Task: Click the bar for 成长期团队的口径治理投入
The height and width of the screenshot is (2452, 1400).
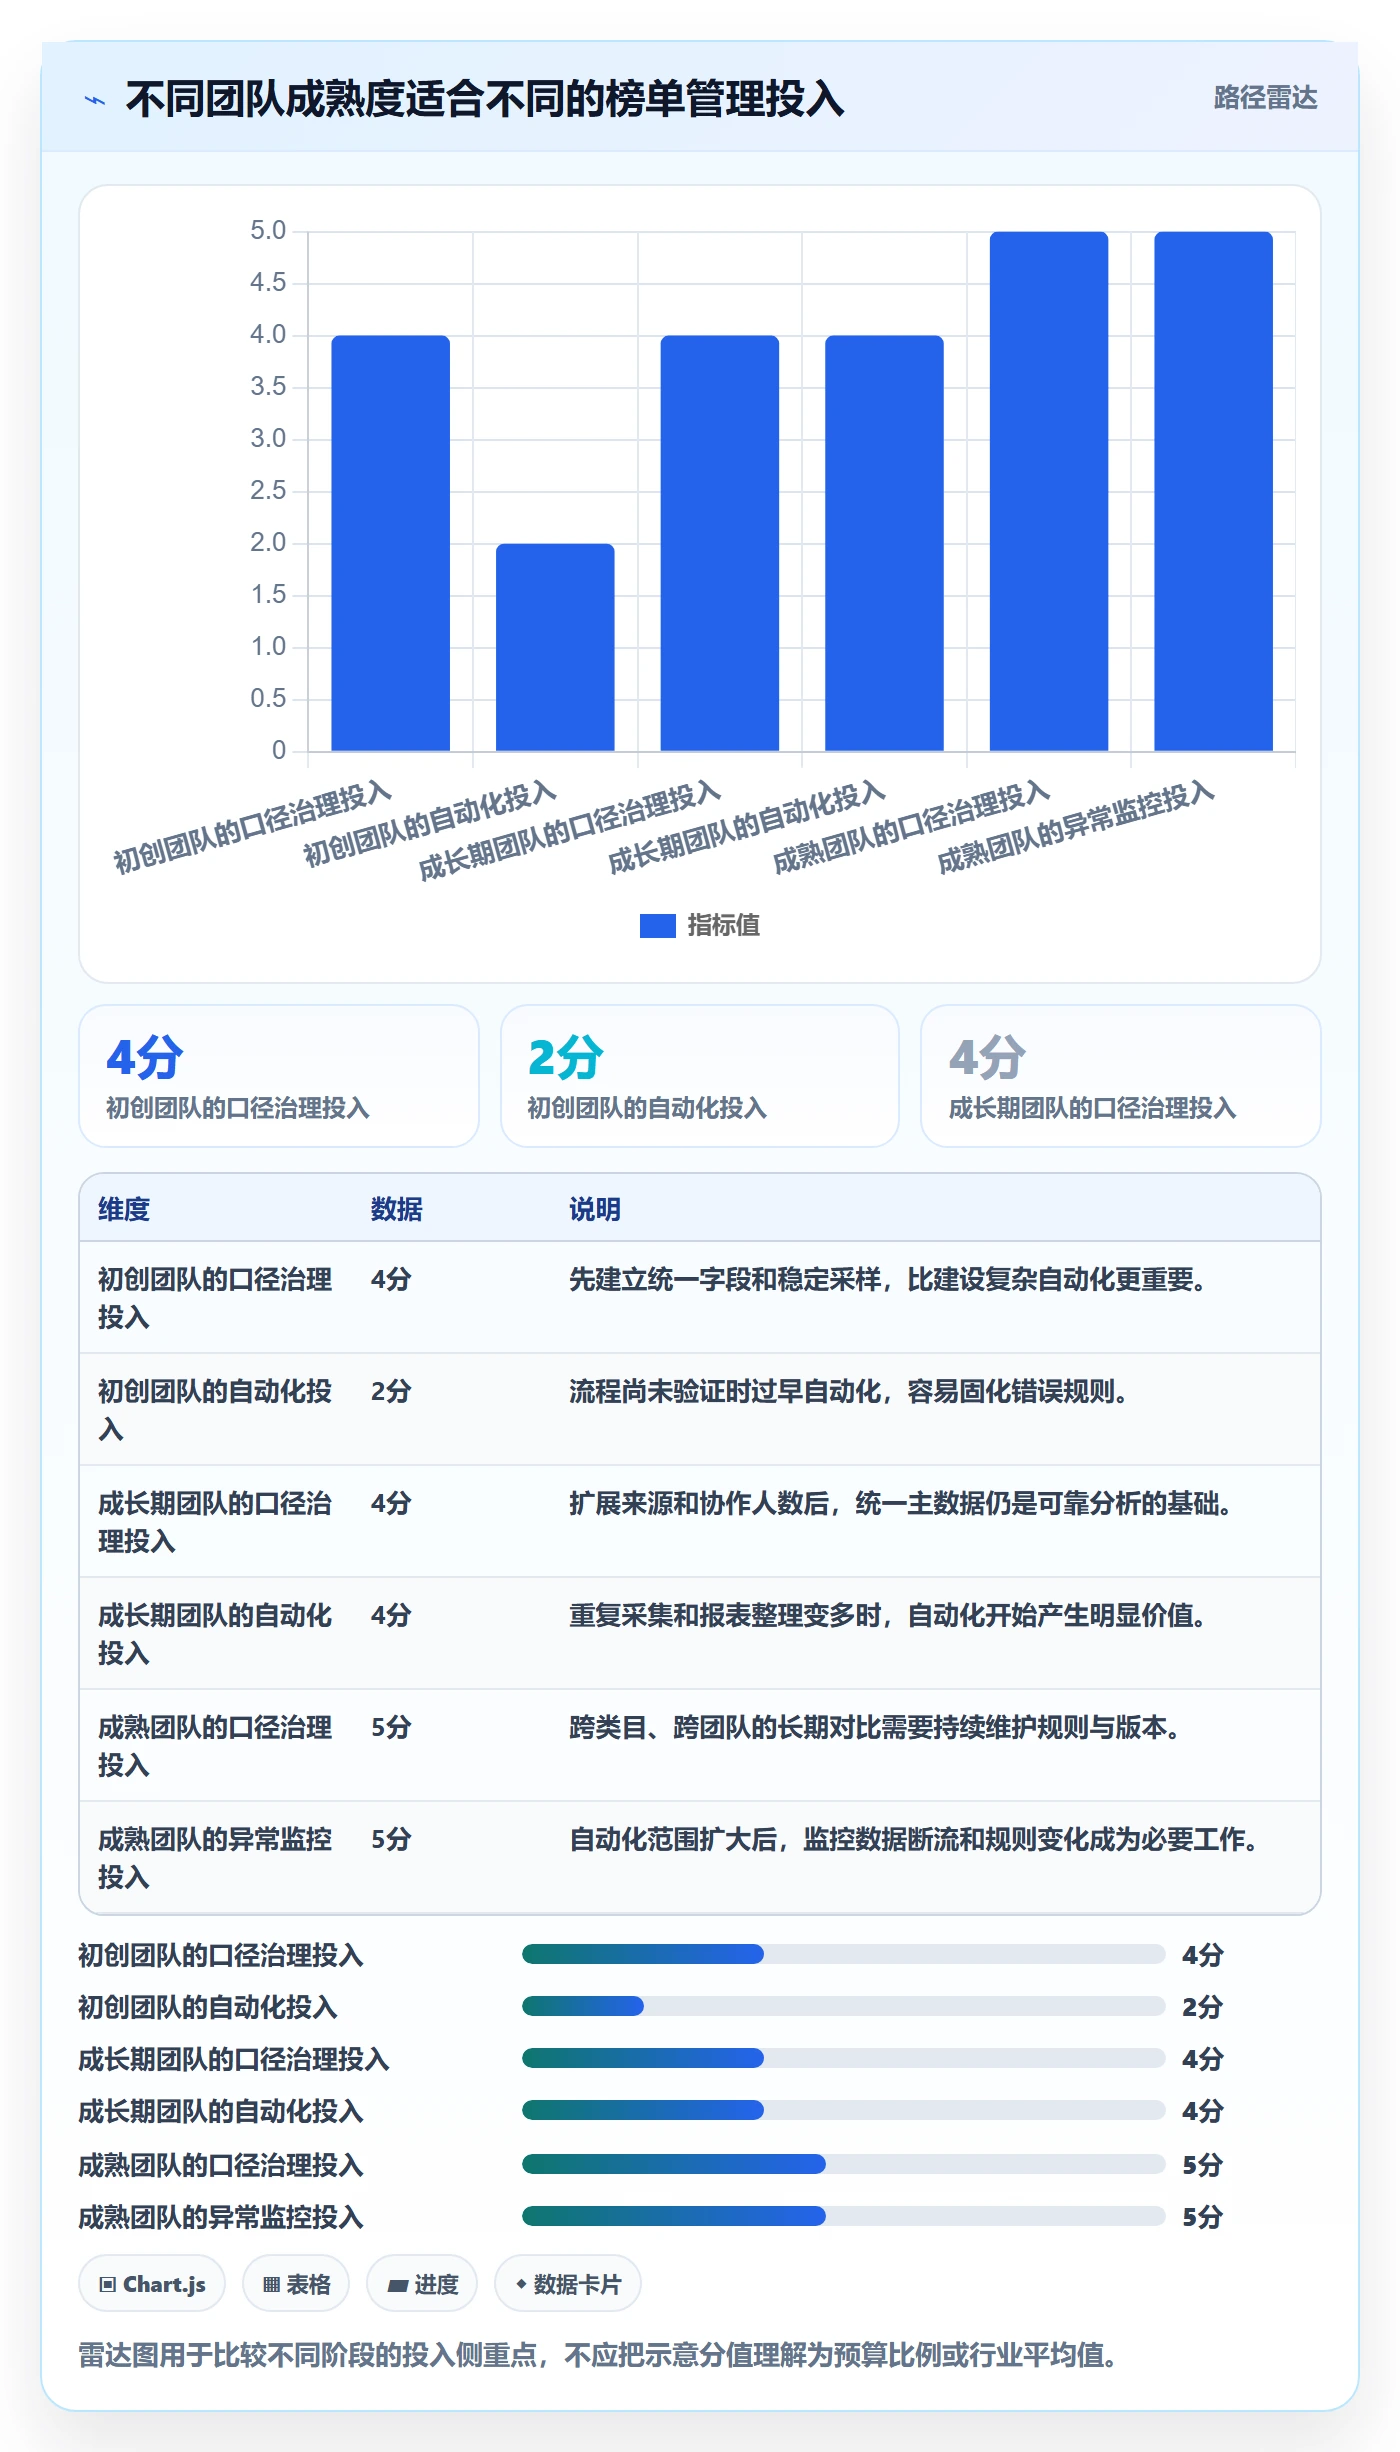Action: [719, 543]
